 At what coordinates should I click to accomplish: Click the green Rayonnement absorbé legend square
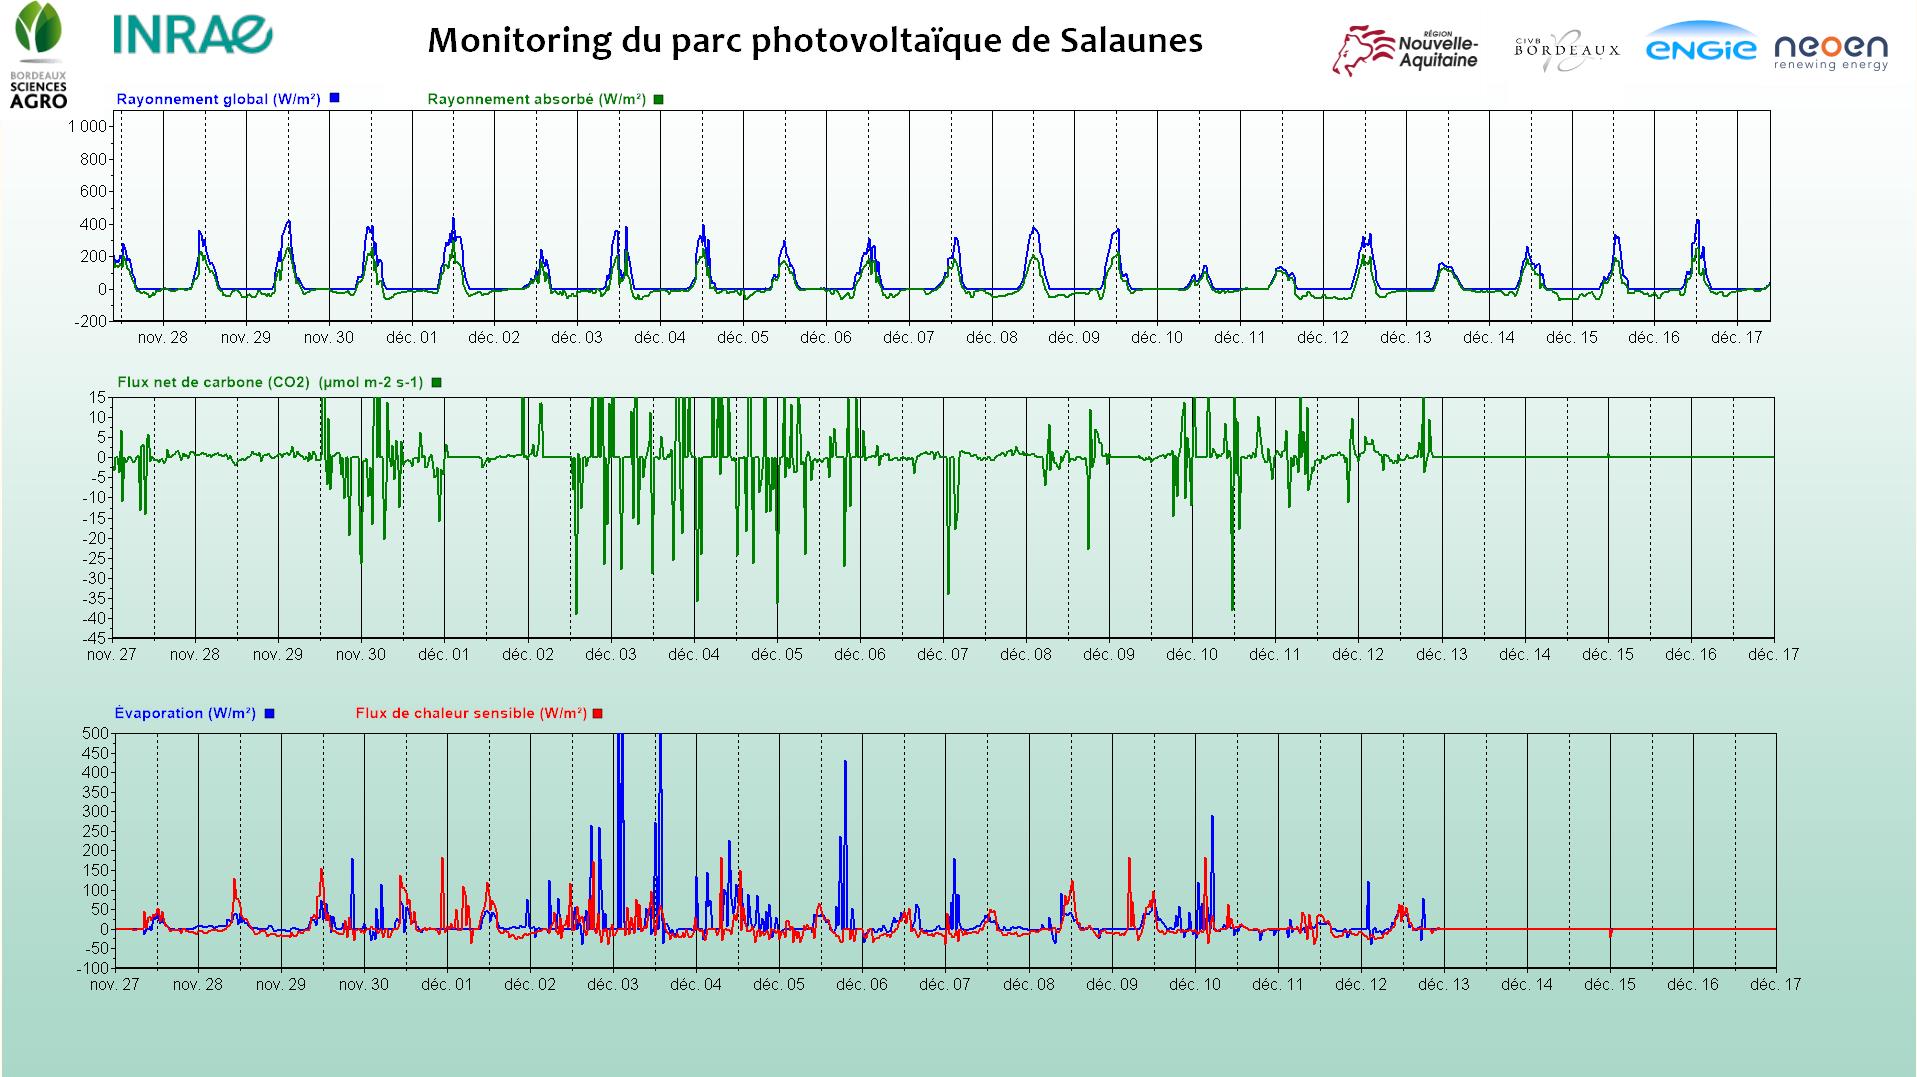pyautogui.click(x=658, y=99)
